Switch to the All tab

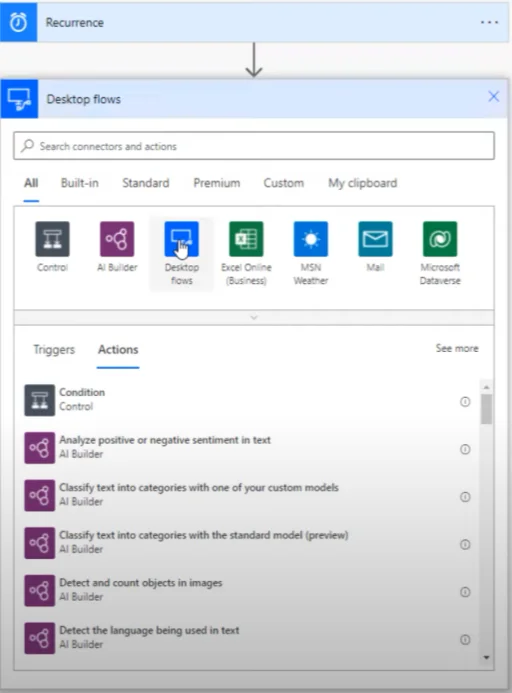[31, 183]
